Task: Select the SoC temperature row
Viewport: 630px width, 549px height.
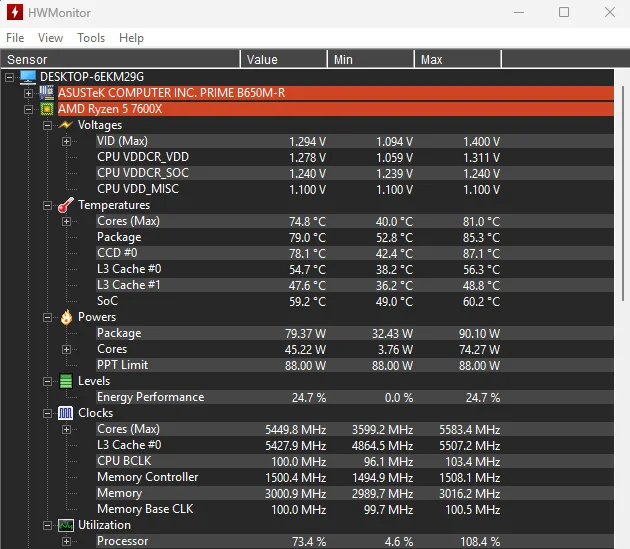Action: click(x=355, y=301)
